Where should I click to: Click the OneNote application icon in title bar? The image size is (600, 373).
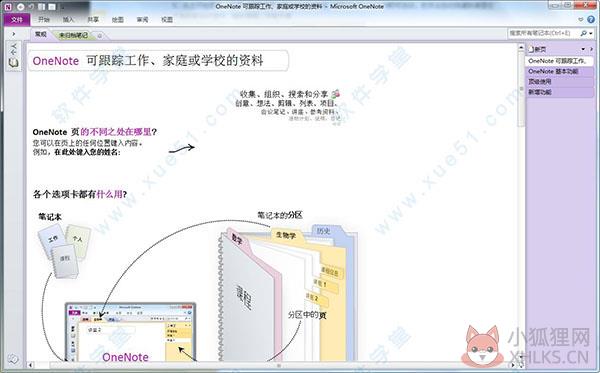point(8,7)
